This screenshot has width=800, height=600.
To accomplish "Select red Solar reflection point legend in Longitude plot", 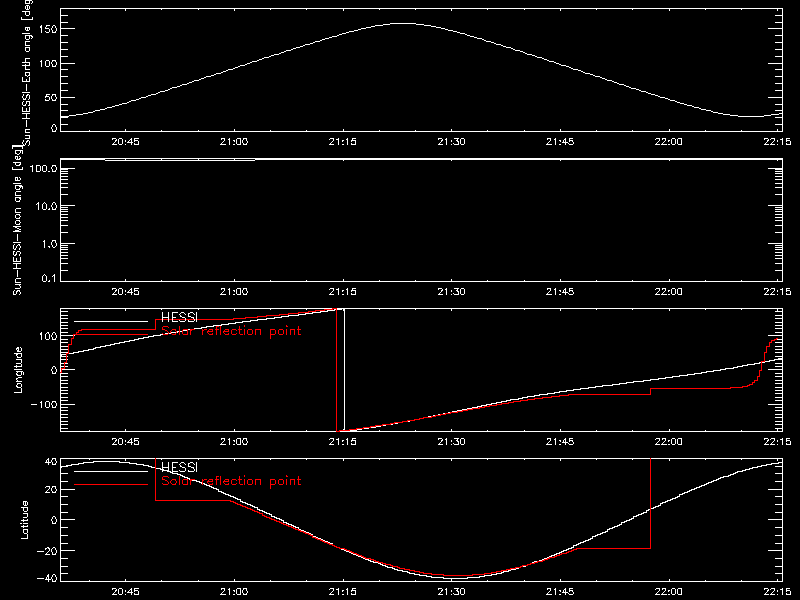I will pos(231,331).
